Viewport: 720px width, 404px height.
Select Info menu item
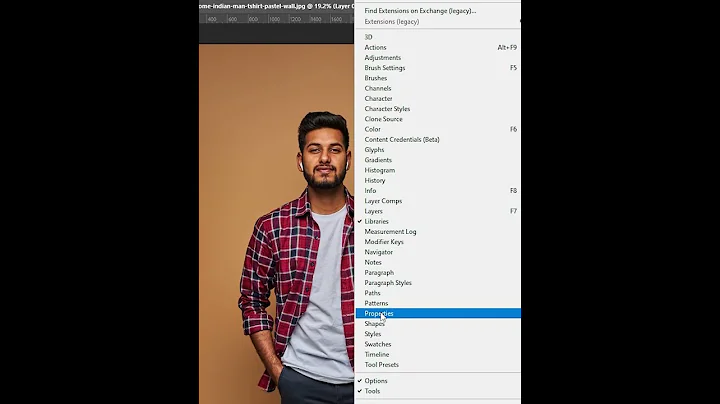pyautogui.click(x=438, y=191)
